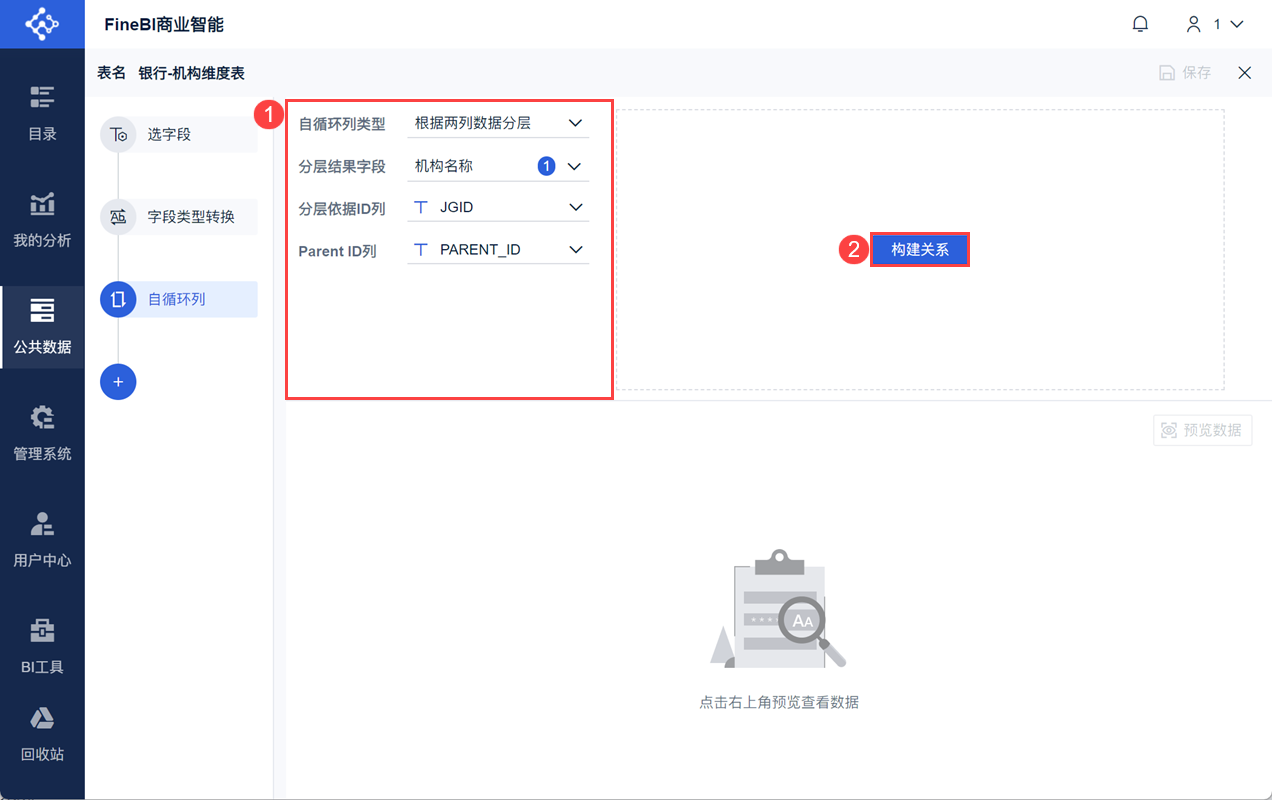Click 预览数据 preview button
The image size is (1272, 800).
point(1202,430)
